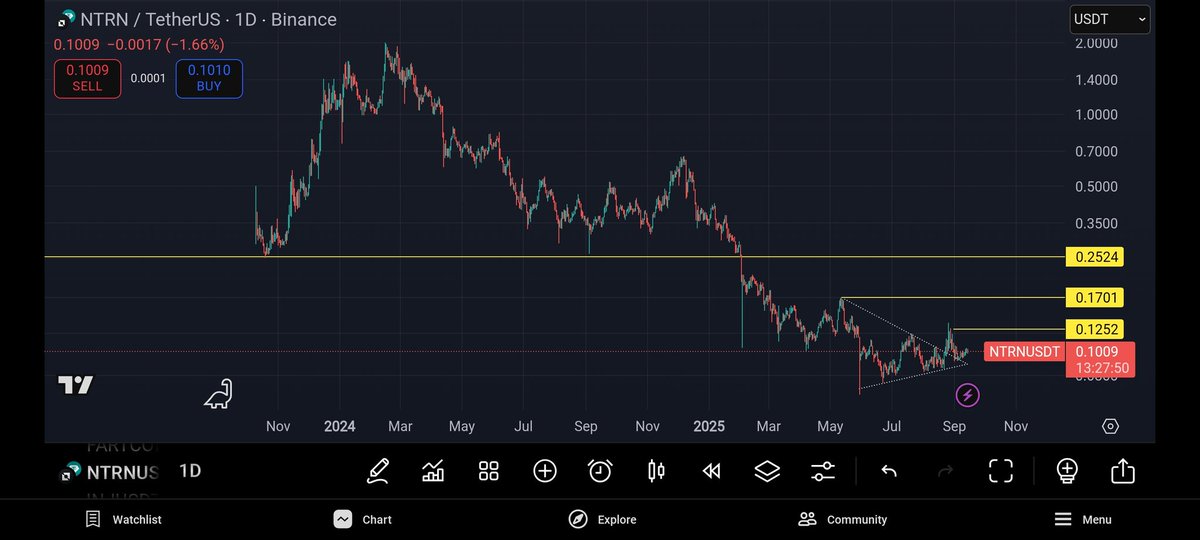Viewport: 1200px width, 540px height.
Task: Open price scale settings hexagon icon
Action: 1110,426
